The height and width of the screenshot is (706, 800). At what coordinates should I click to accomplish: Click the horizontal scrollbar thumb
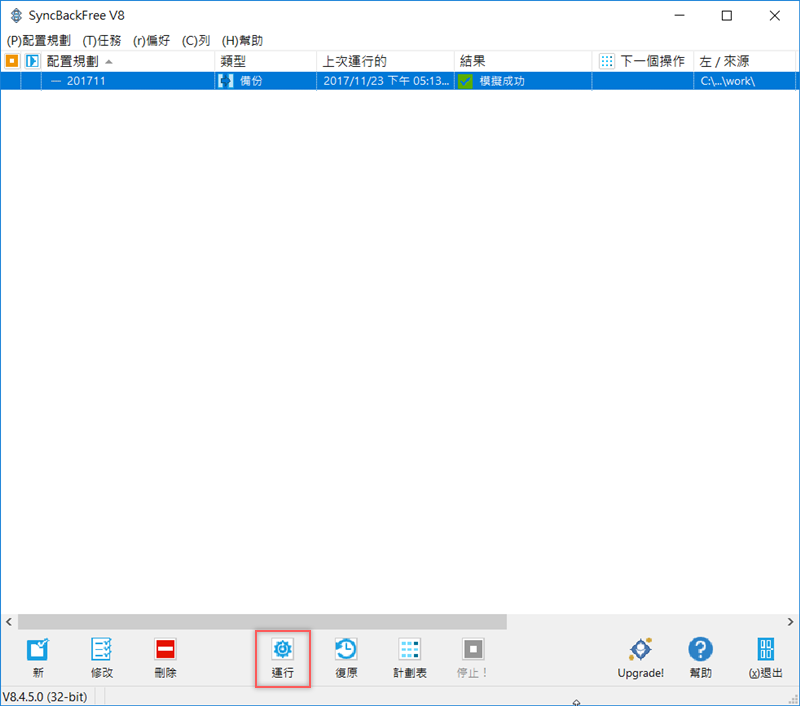[262, 622]
